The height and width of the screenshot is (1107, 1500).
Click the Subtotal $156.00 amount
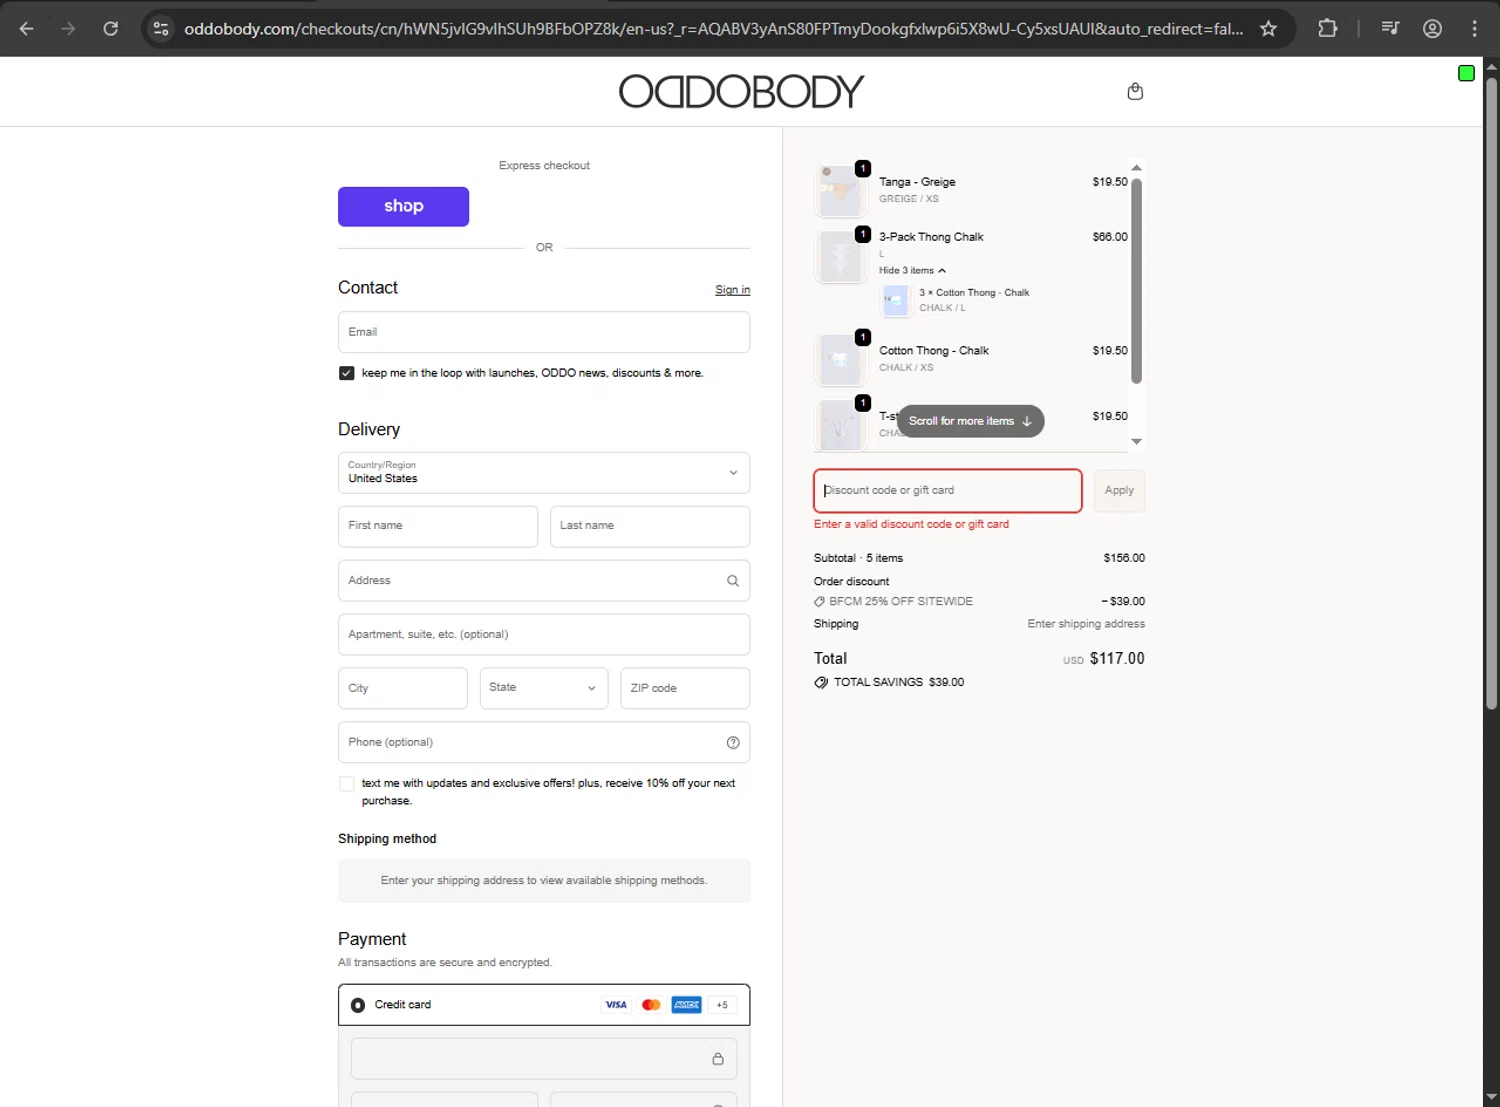[x=1124, y=558]
